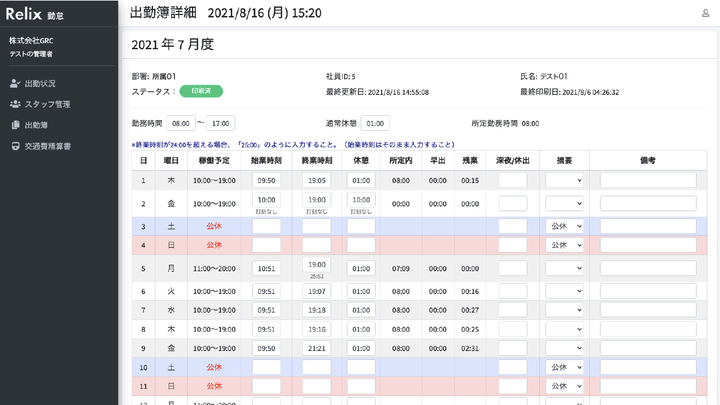Click the 勤務時間 start field showing 08:00
The width and height of the screenshot is (720, 405).
pyautogui.click(x=181, y=123)
